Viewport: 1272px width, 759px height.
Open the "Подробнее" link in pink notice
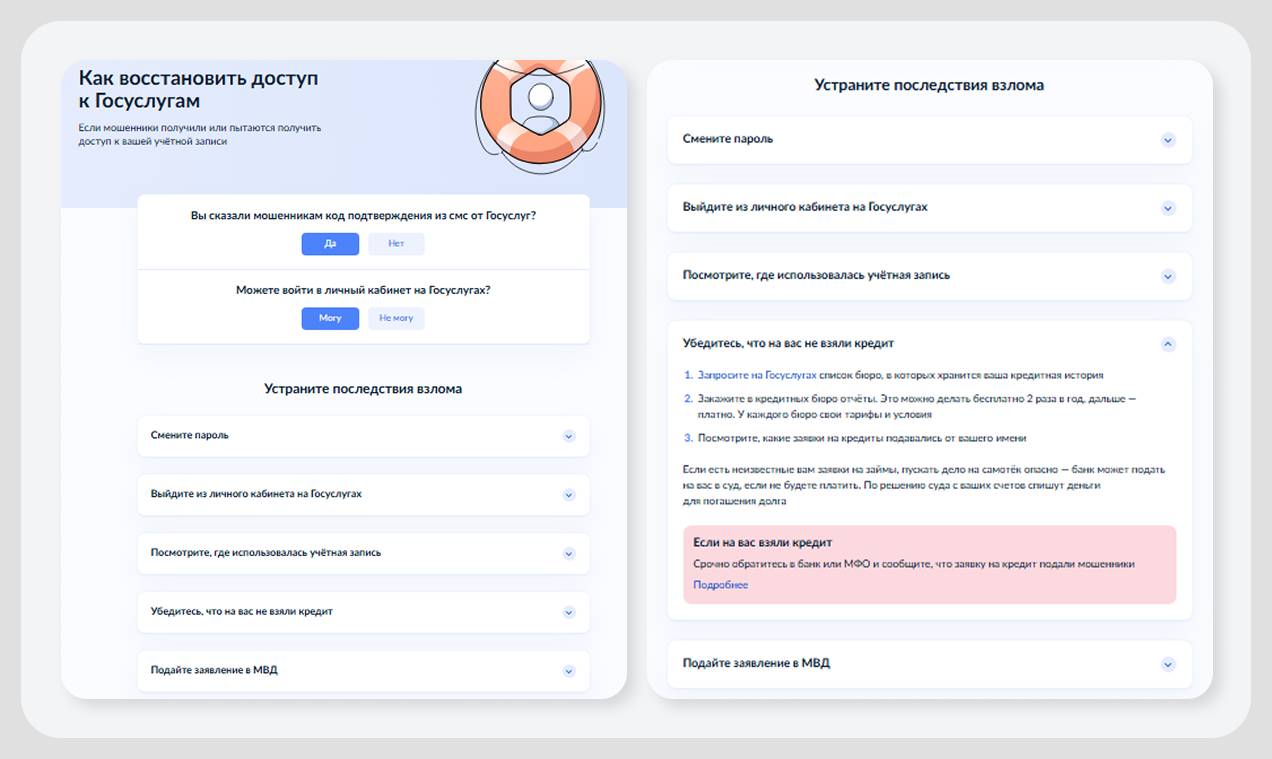tap(720, 585)
